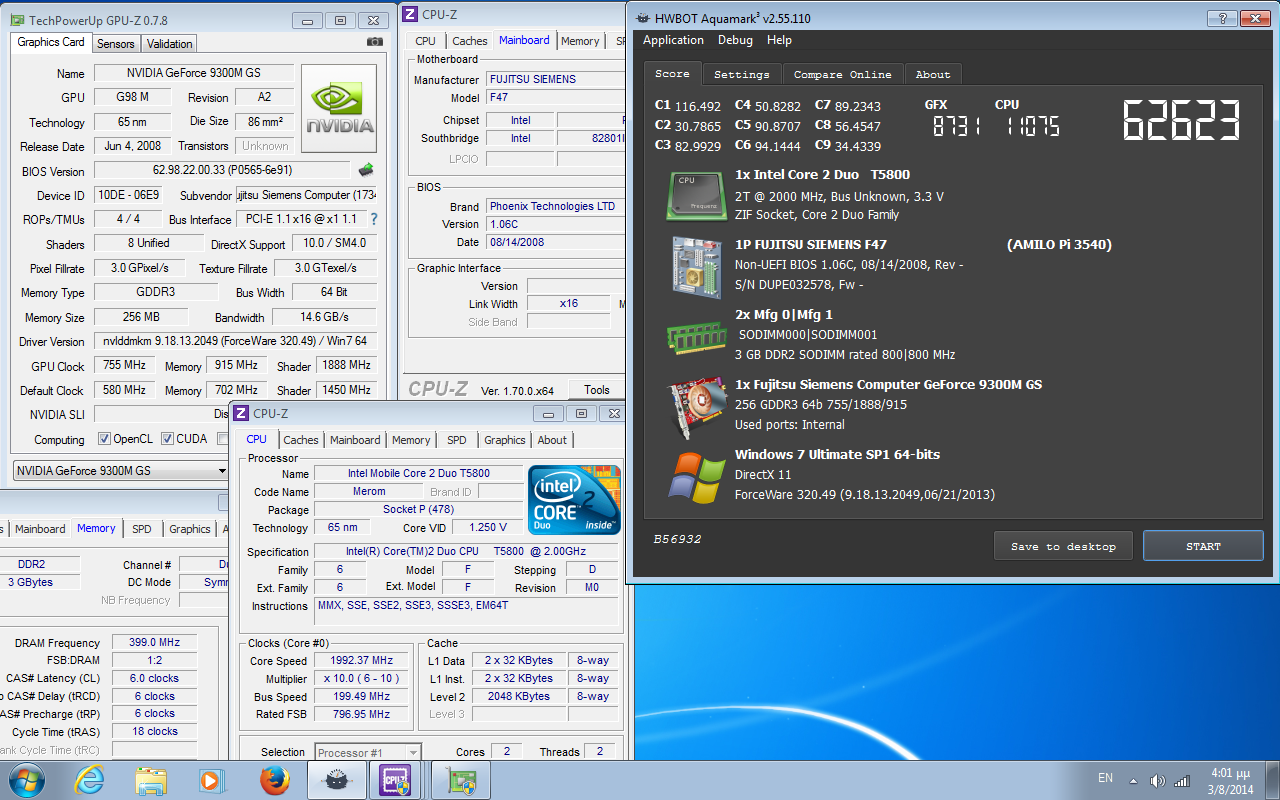
Task: Launch Firefox from the taskbar
Action: (274, 780)
